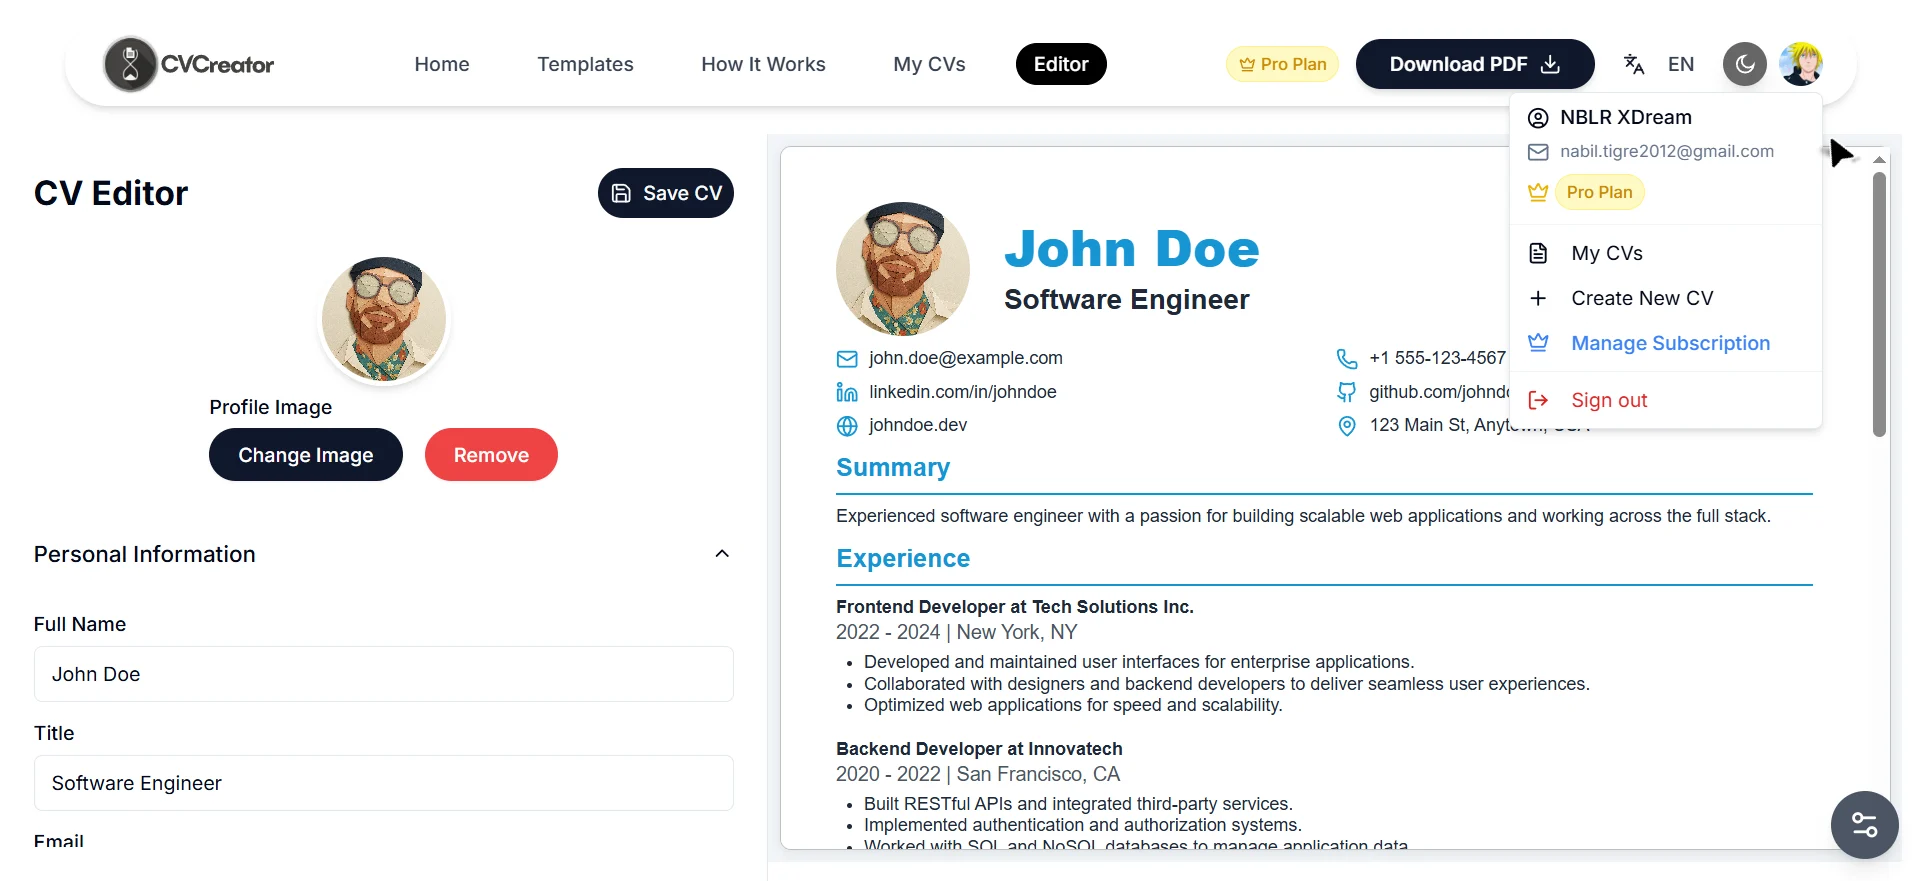Image resolution: width=1921 pixels, height=881 pixels.
Task: Click the profile image in CV Editor
Action: click(x=384, y=319)
